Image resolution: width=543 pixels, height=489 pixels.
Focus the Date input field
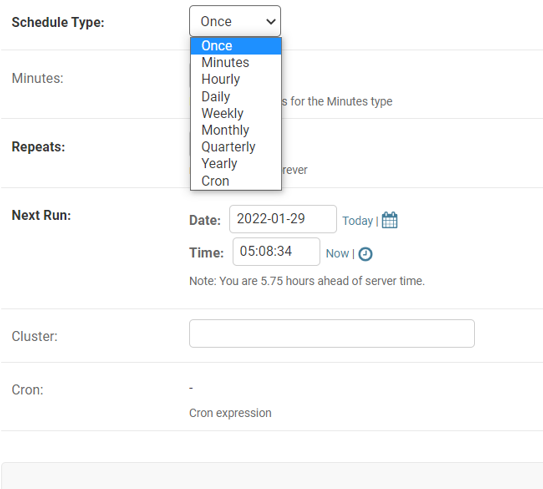coord(283,219)
